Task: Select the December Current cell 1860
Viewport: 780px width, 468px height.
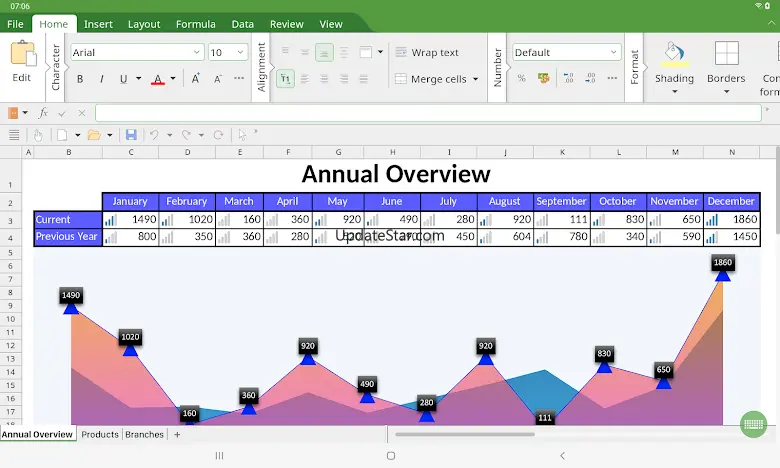Action: tap(732, 219)
